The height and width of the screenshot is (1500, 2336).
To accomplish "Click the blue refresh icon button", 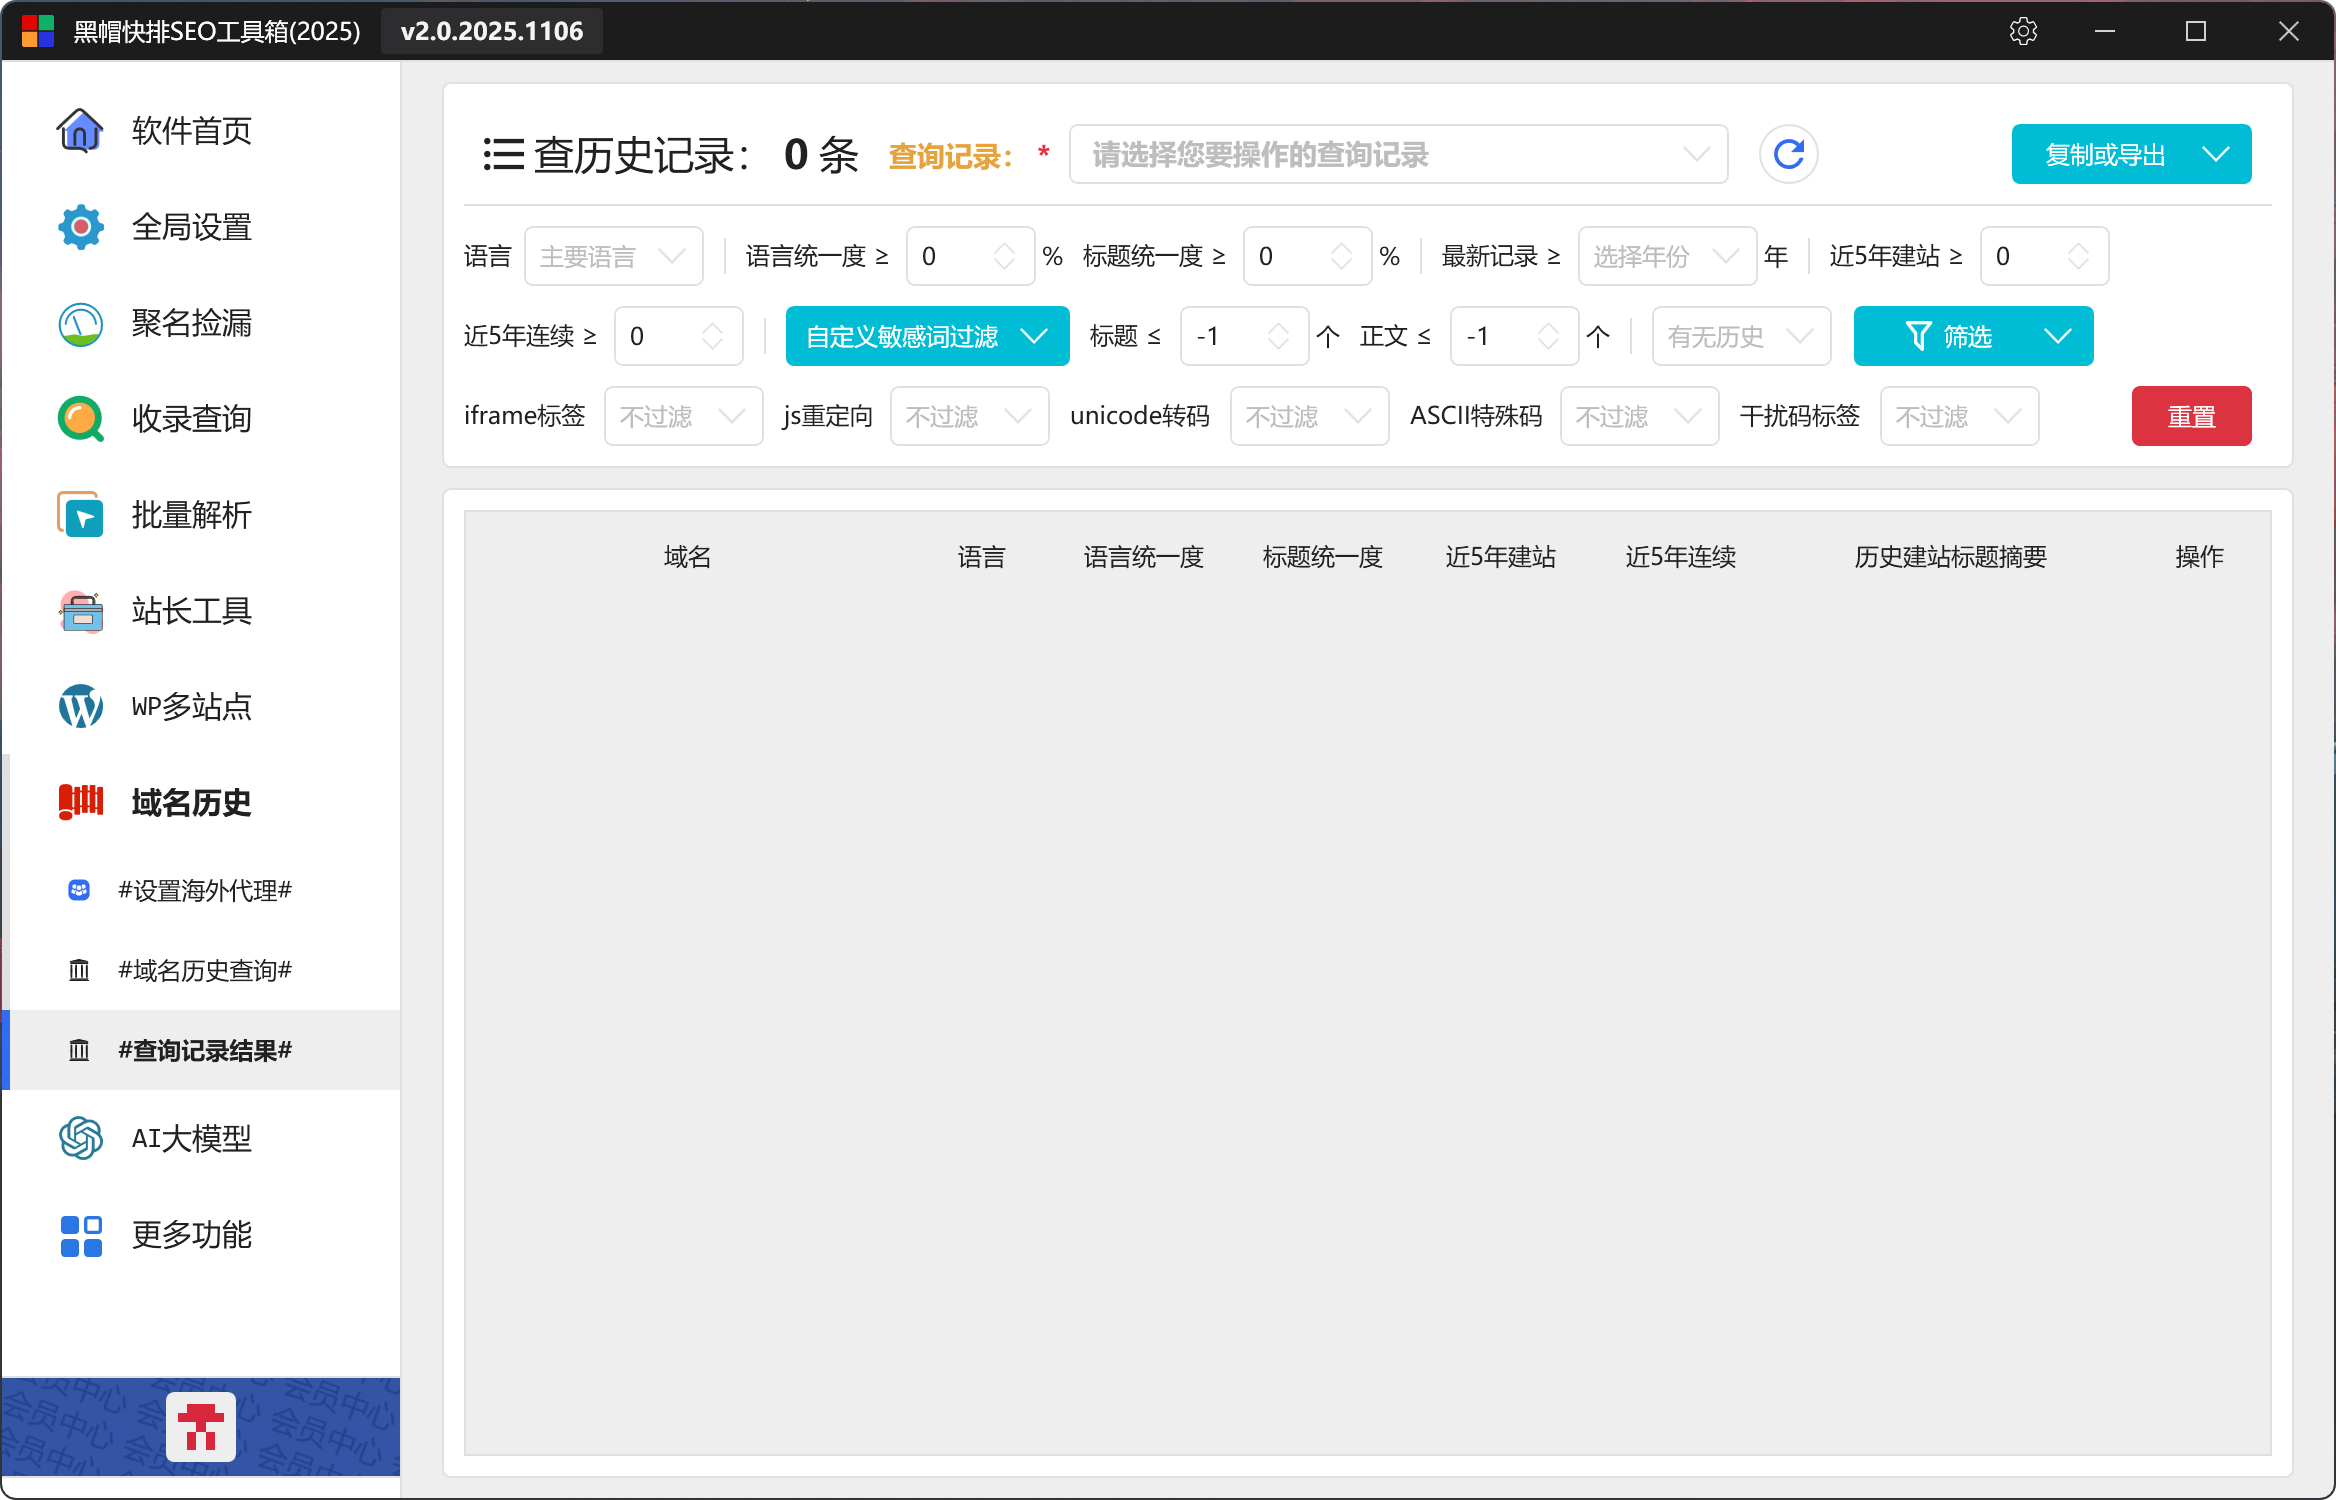I will pyautogui.click(x=1788, y=155).
